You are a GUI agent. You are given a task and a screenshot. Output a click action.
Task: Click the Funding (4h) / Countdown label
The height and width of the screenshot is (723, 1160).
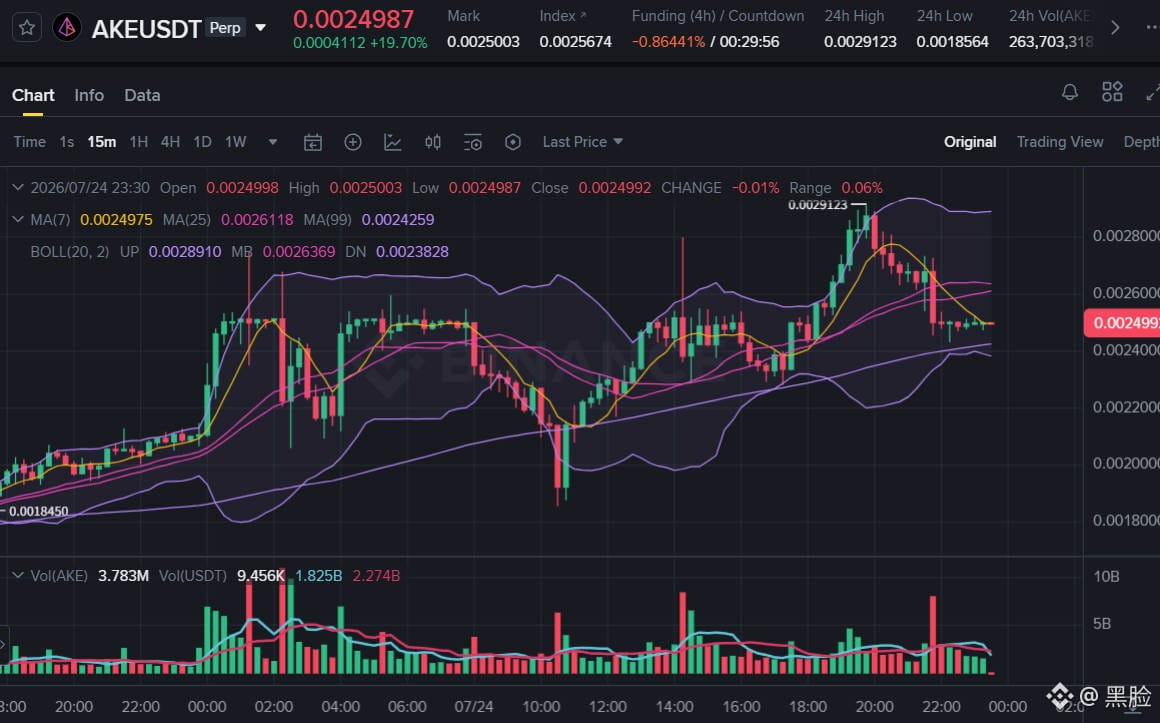tap(718, 16)
